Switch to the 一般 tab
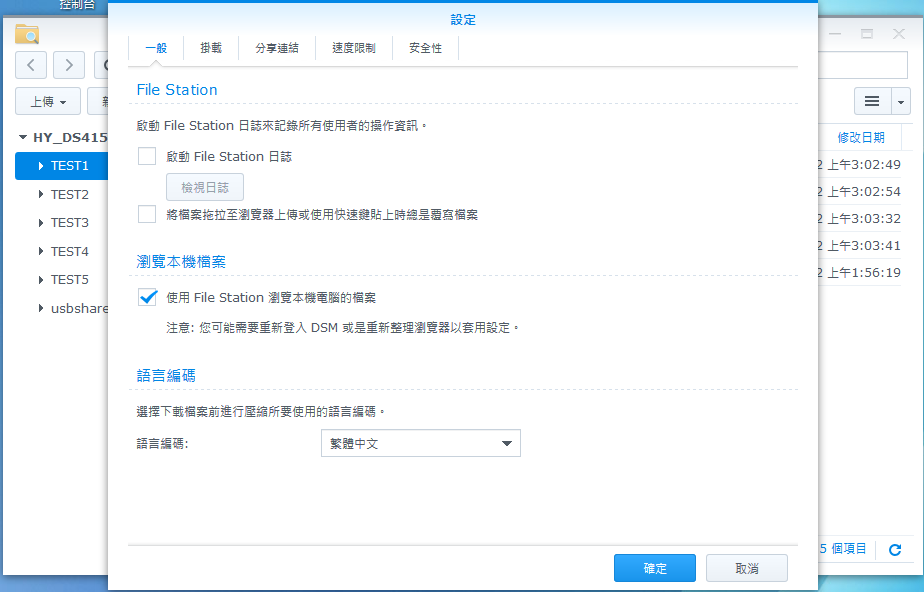This screenshot has width=924, height=592. pyautogui.click(x=156, y=48)
